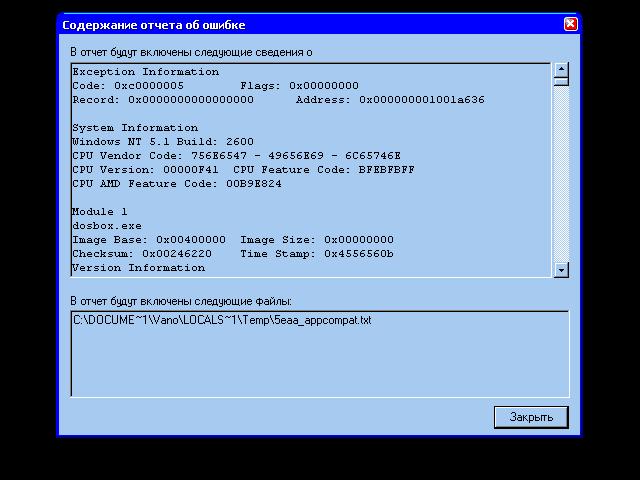Screen dimensions: 640x480
Task: Click the scrollbar down arrow in report details
Action: click(x=561, y=270)
